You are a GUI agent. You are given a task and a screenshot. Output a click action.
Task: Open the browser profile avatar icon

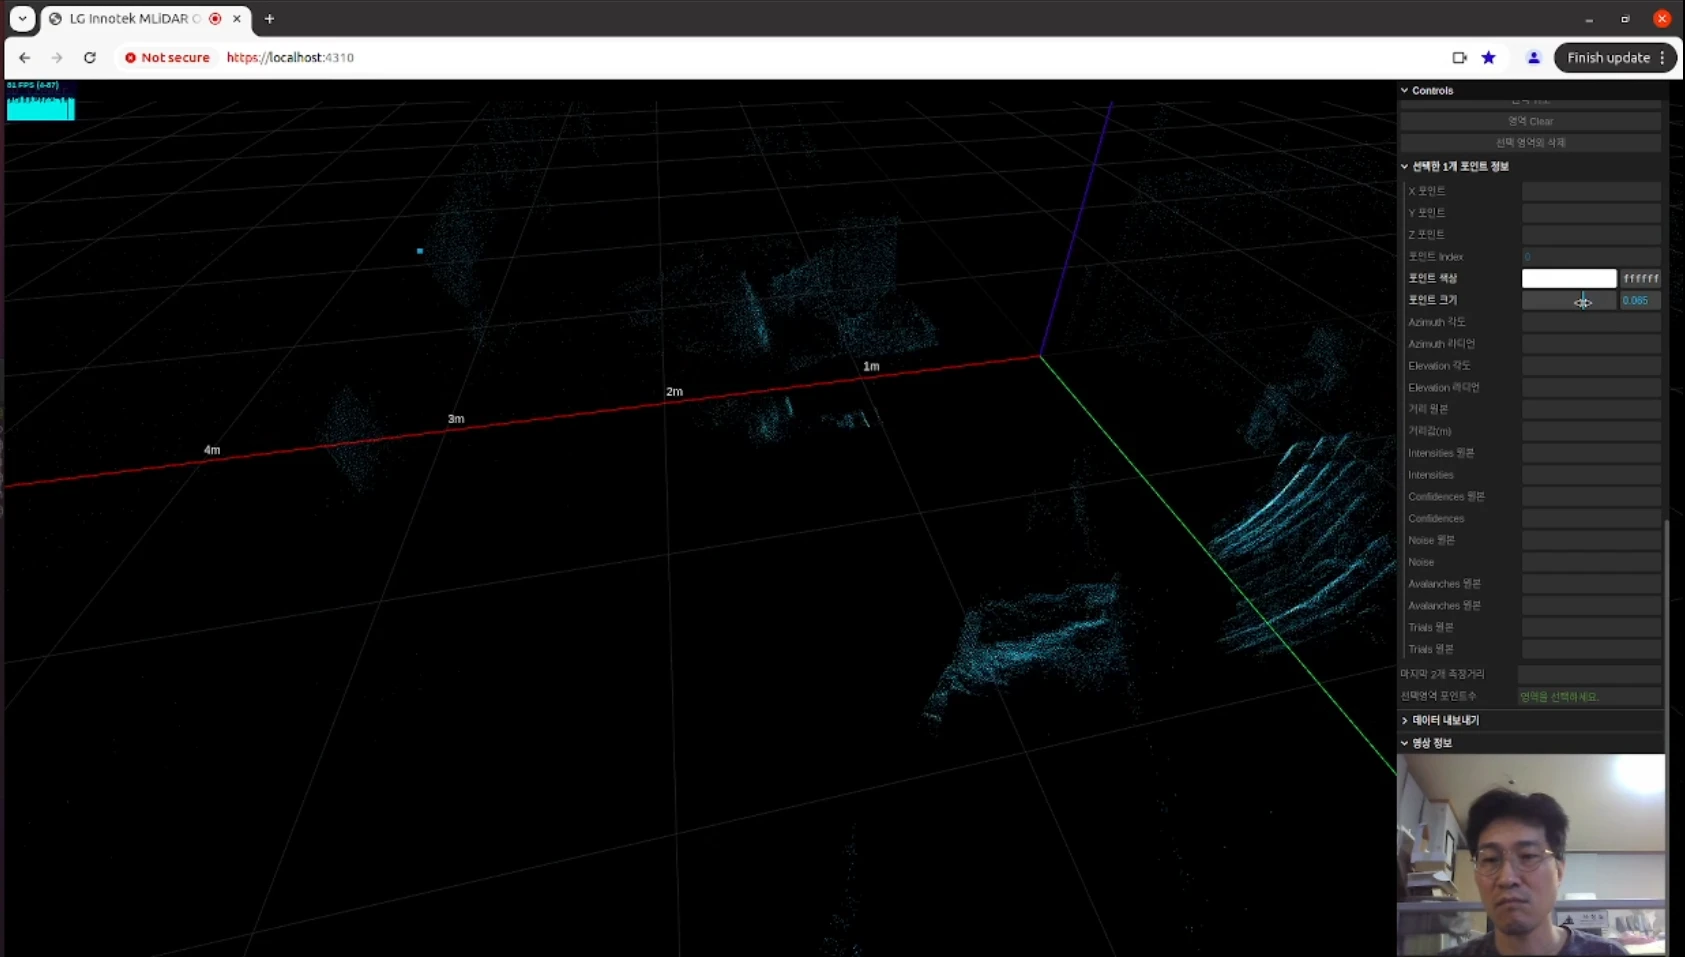1533,58
